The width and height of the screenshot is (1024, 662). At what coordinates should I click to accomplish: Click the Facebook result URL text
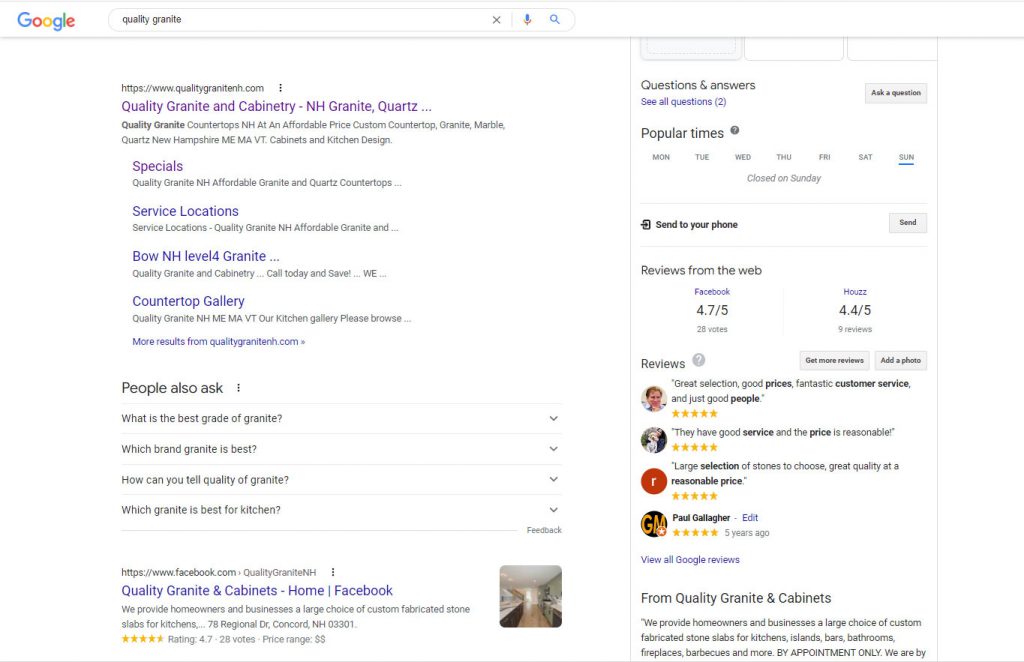tap(219, 573)
